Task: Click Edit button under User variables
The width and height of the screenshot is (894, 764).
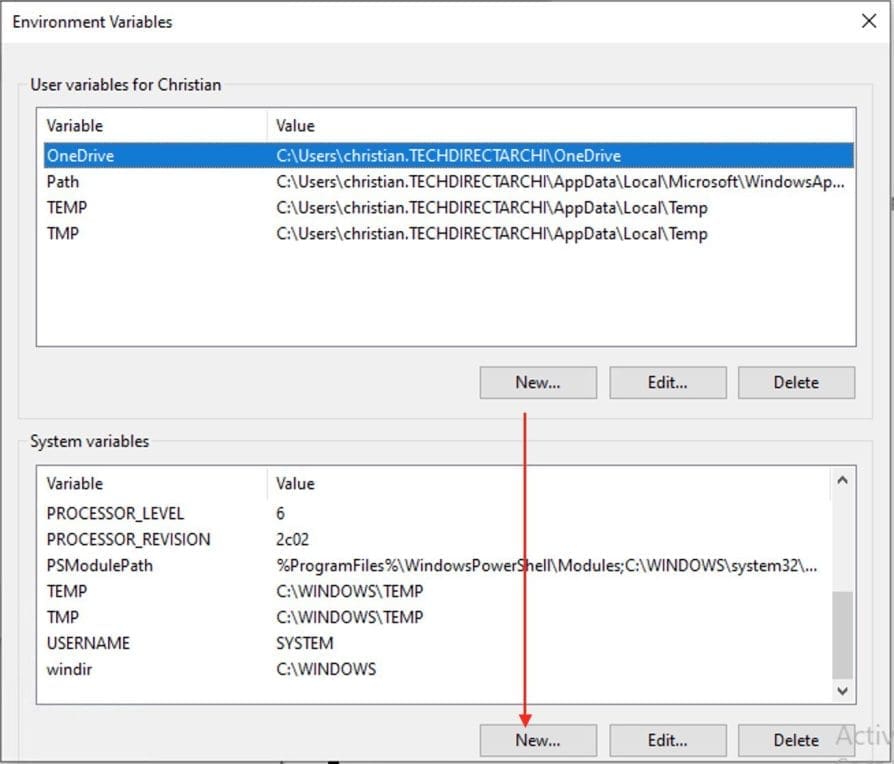Action: (667, 382)
